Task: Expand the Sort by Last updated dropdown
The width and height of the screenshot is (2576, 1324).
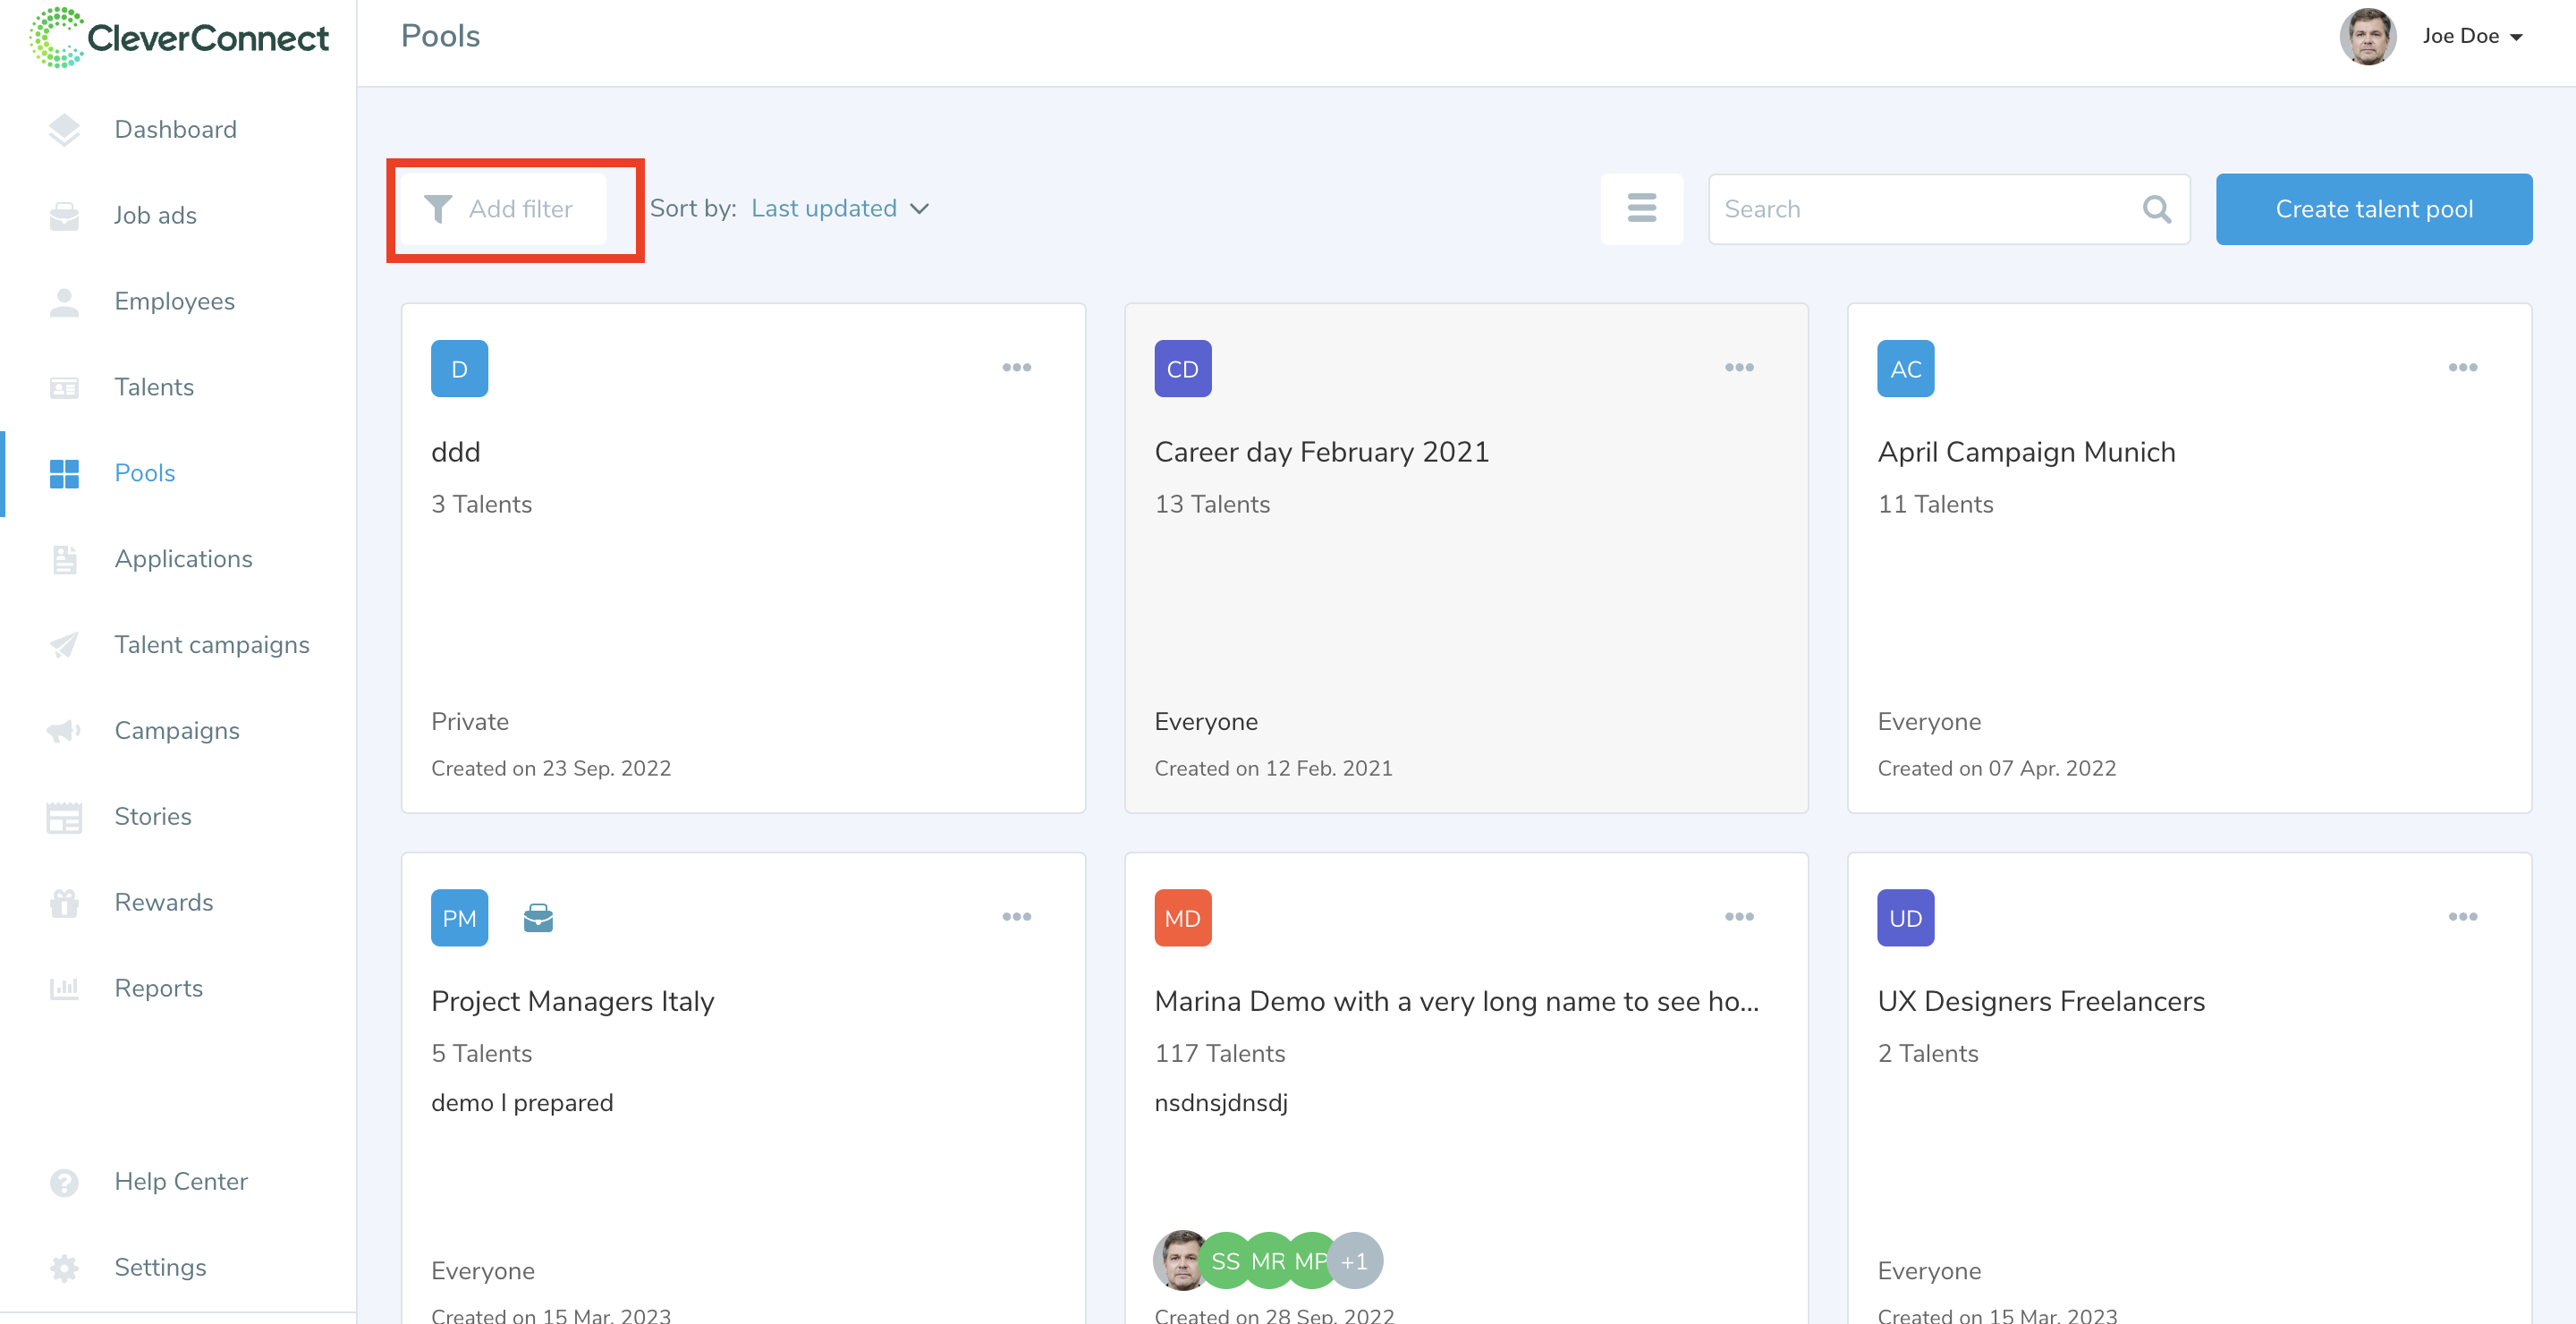Action: (x=840, y=208)
